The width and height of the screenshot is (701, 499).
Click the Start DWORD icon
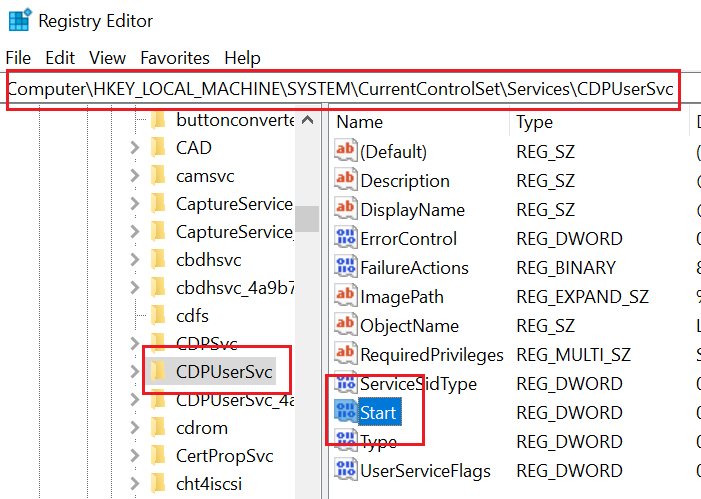click(346, 411)
